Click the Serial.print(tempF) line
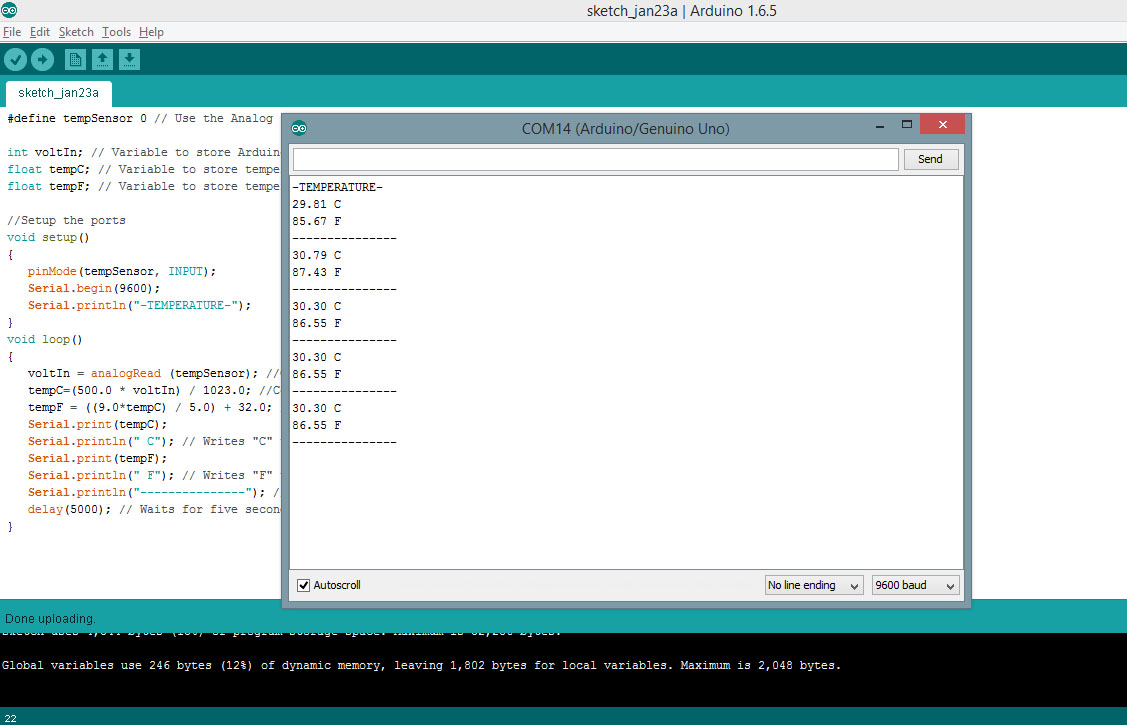Screen dimensions: 1127x725 pos(97,458)
